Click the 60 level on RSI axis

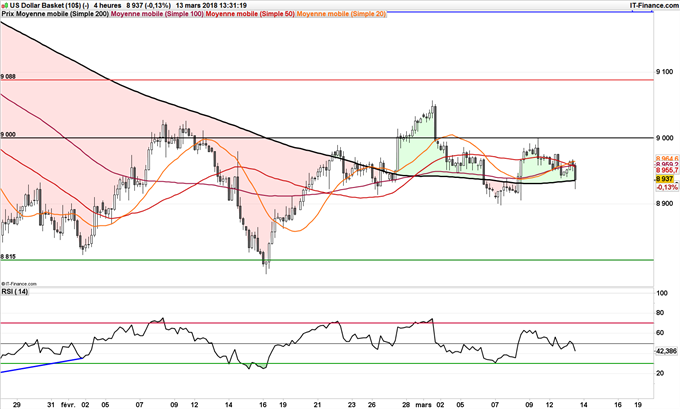(660, 333)
